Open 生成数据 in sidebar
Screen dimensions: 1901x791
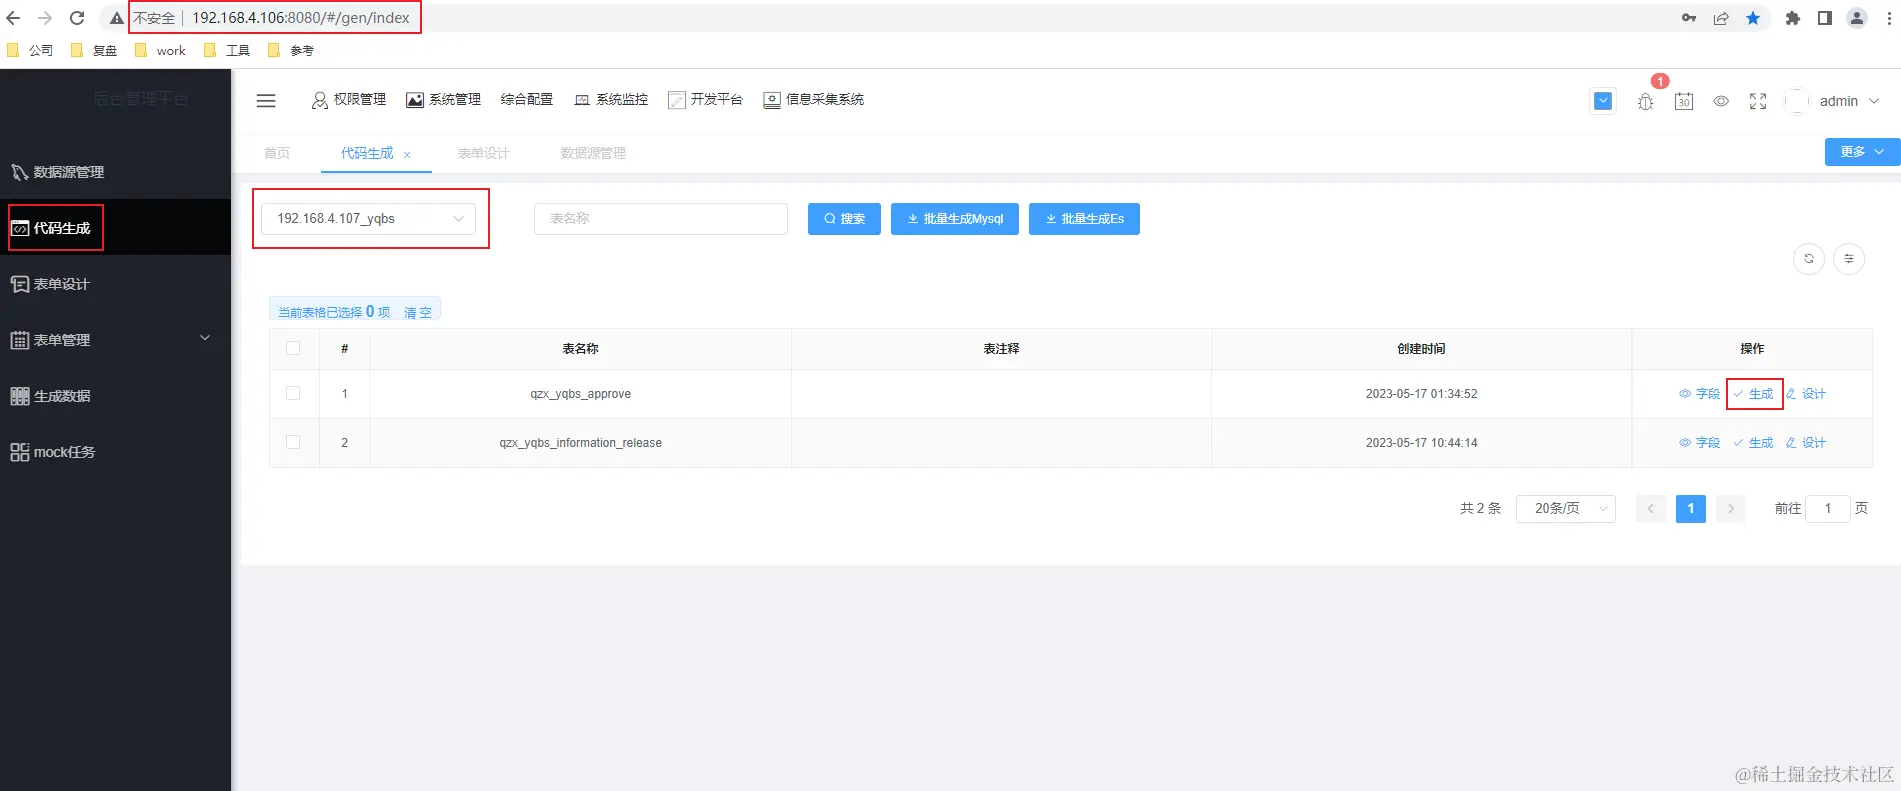(115, 396)
